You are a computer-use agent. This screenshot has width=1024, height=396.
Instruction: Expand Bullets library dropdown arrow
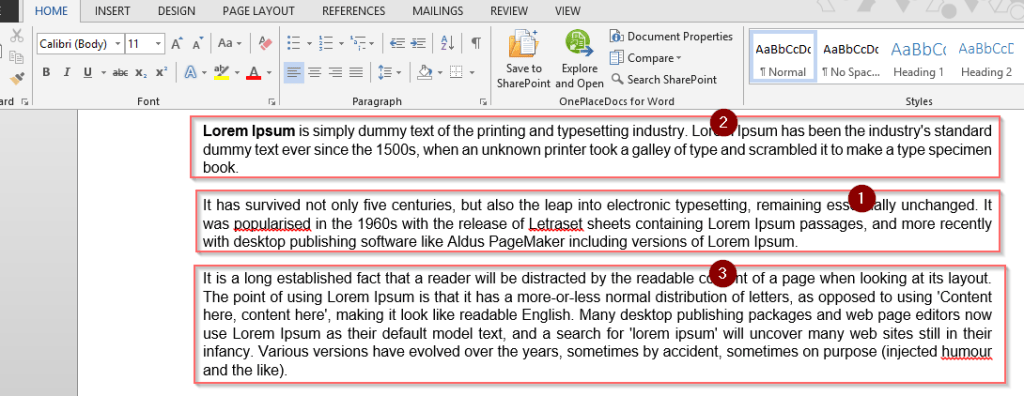click(309, 44)
